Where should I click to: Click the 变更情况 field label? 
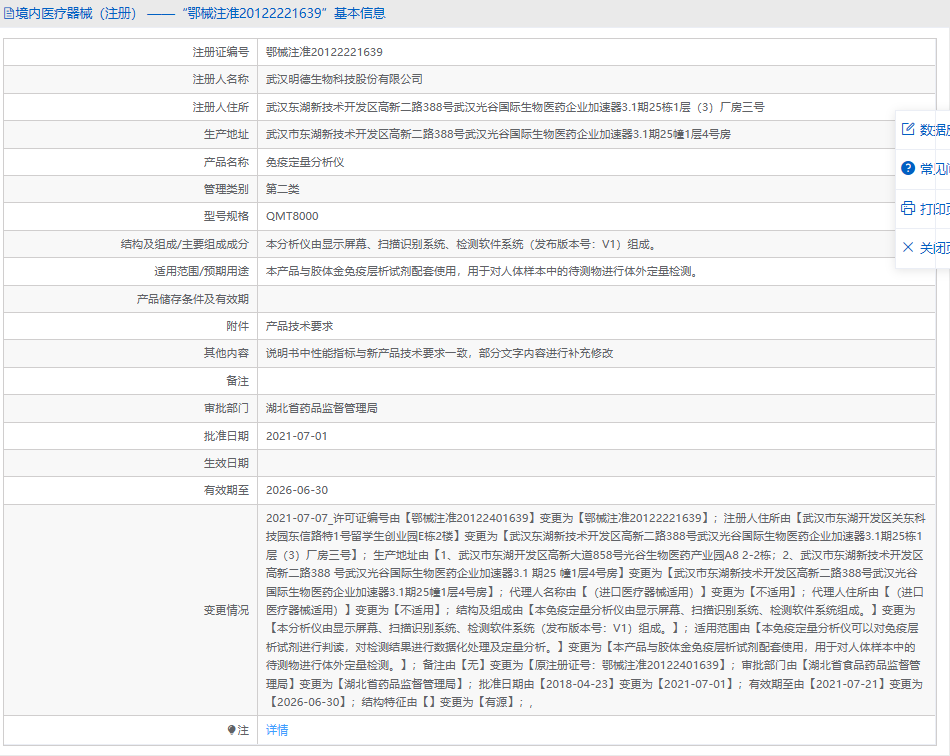[226, 611]
